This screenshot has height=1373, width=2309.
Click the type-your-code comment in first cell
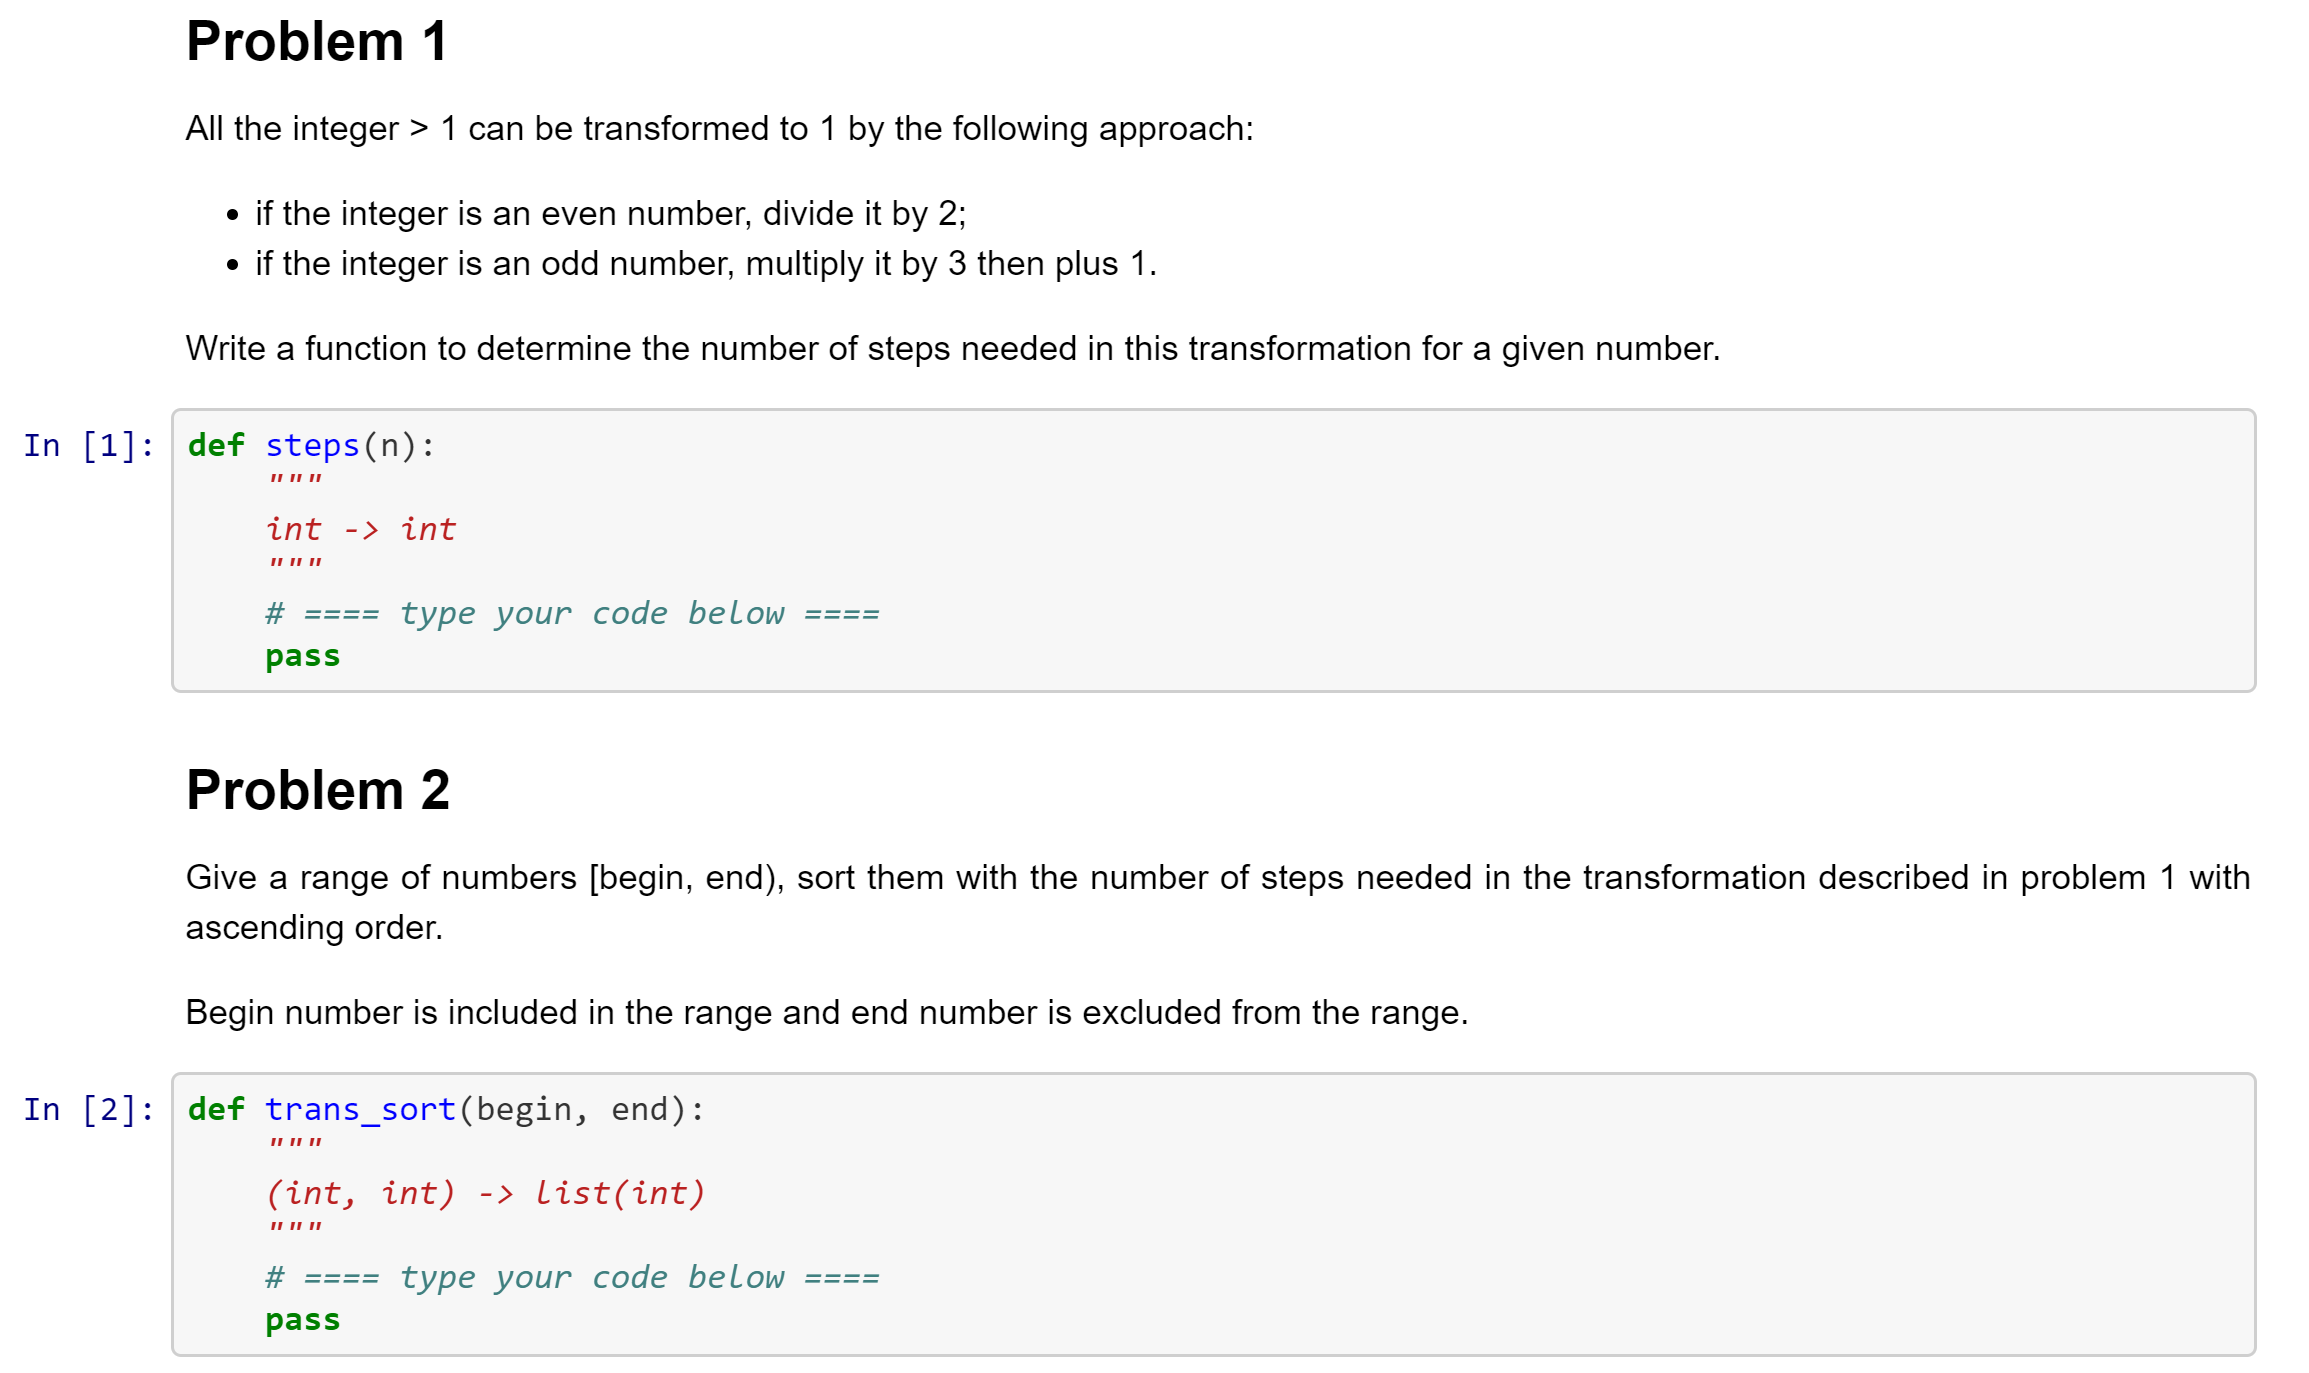click(572, 614)
